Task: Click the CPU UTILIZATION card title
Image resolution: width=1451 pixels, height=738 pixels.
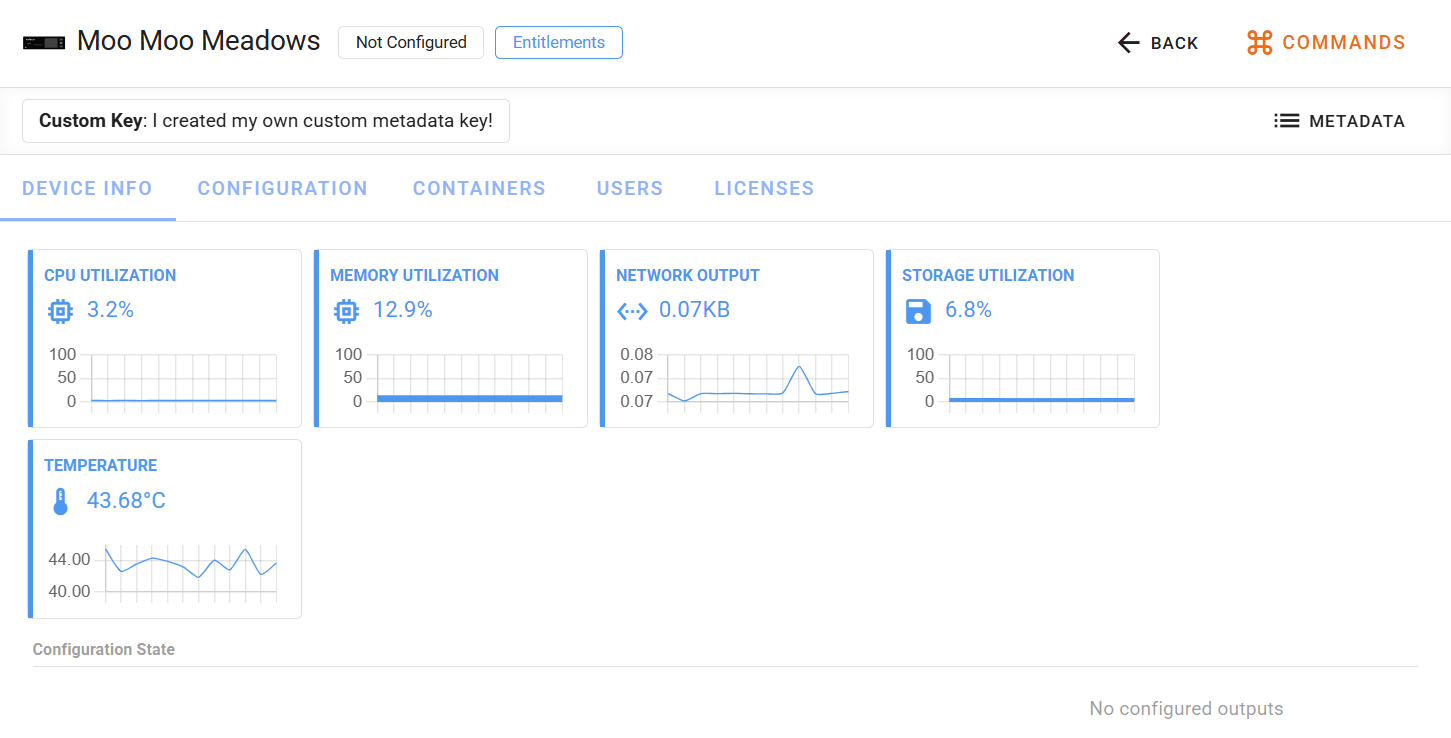Action: pos(110,275)
